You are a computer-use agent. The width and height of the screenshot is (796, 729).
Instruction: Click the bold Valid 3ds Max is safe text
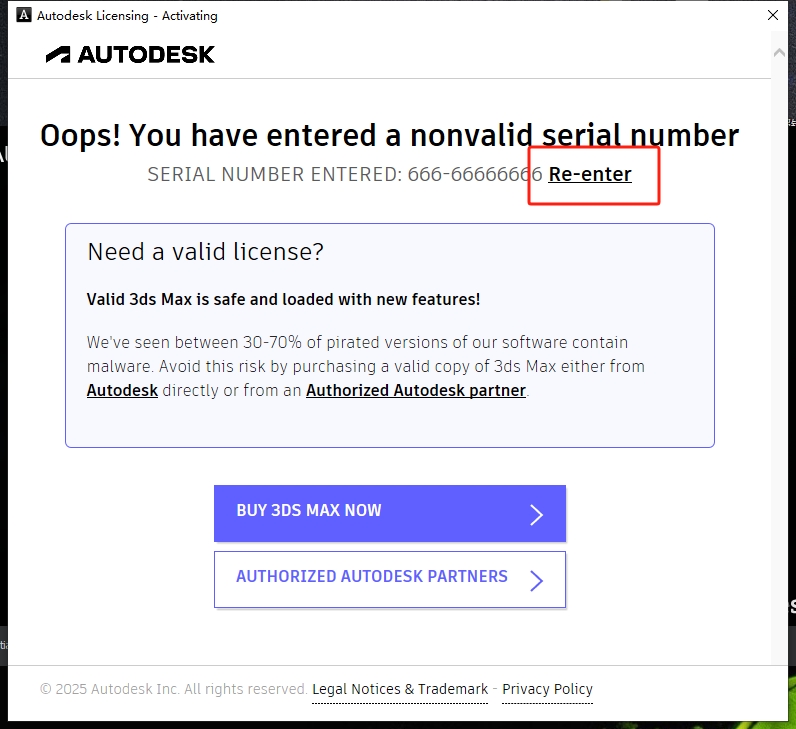tap(283, 299)
